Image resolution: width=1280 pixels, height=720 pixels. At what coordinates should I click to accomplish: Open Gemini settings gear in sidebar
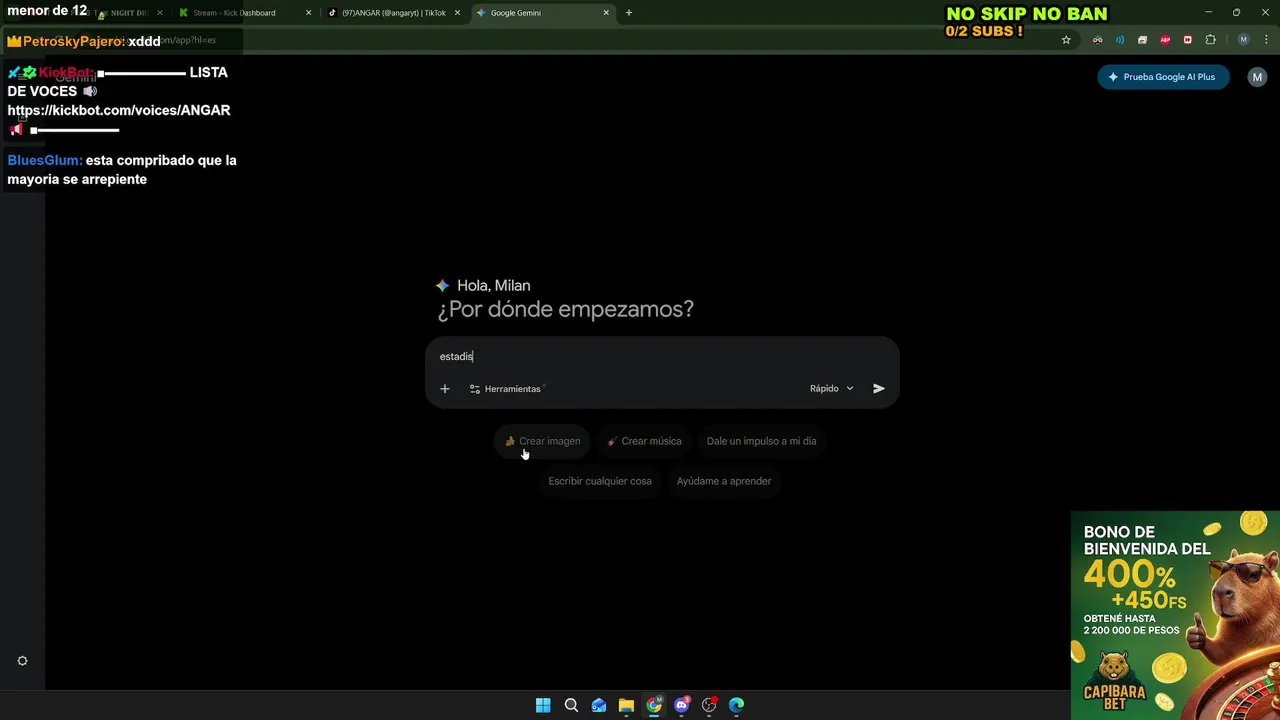(x=22, y=661)
